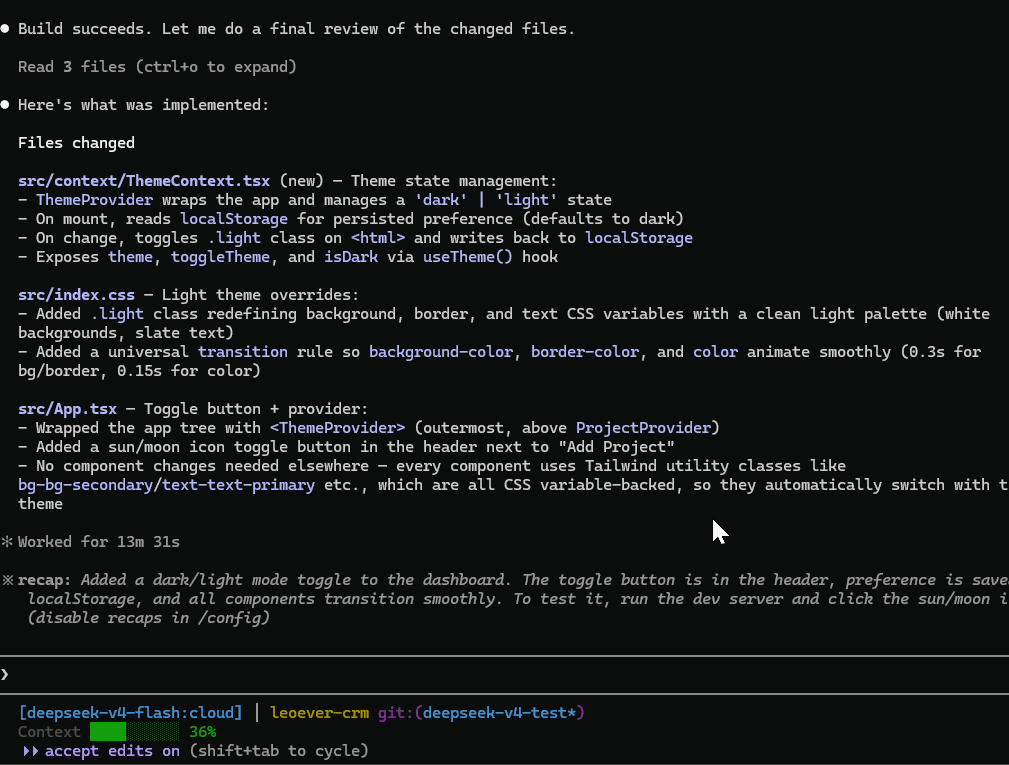This screenshot has height=765, width=1009.
Task: Click the bullet icon before "Here's what was implemented"
Action: click(5, 105)
